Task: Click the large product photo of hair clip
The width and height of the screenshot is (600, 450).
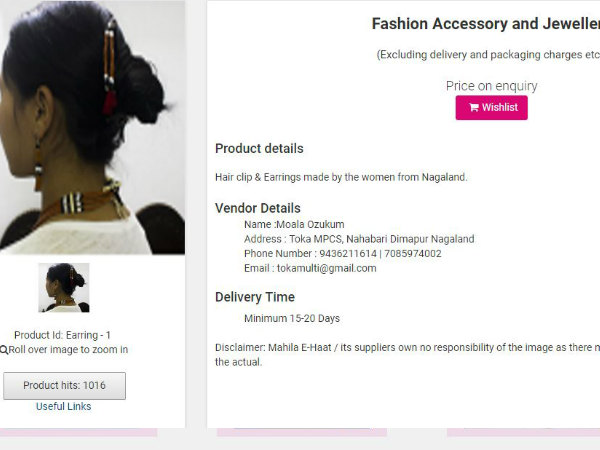Action: [92, 127]
